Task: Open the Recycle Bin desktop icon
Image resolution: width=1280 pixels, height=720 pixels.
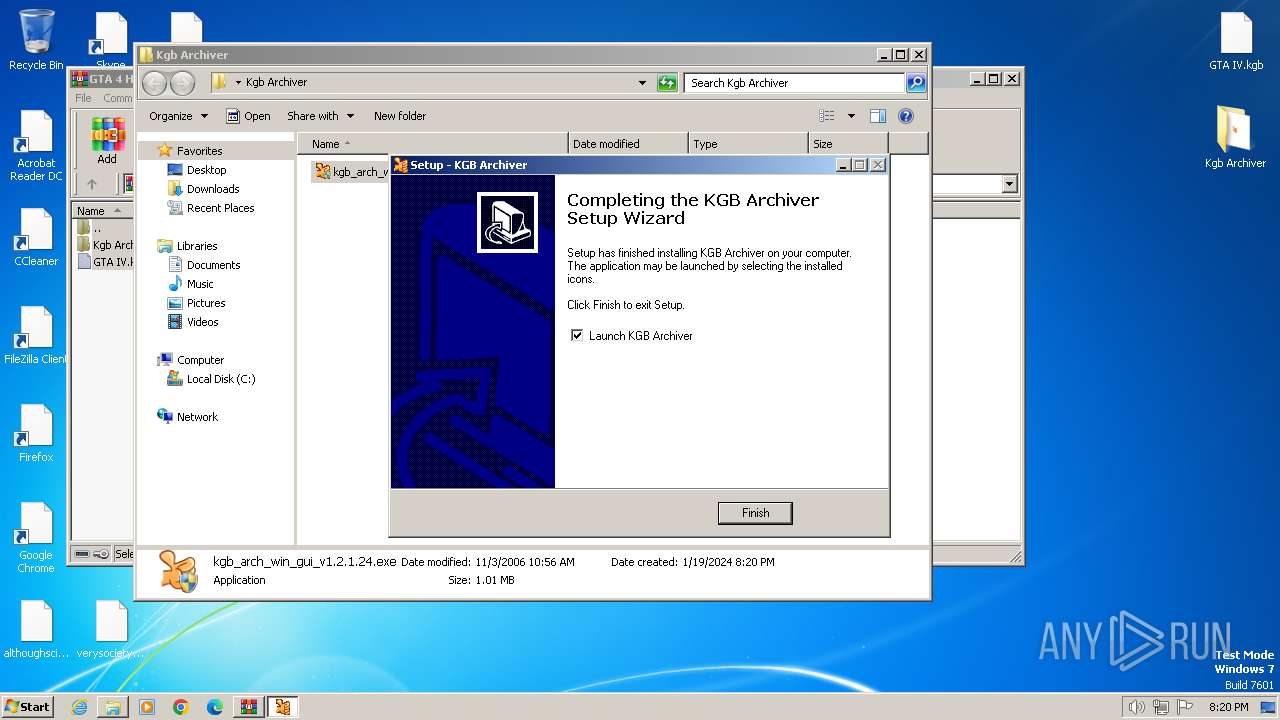Action: point(36,40)
